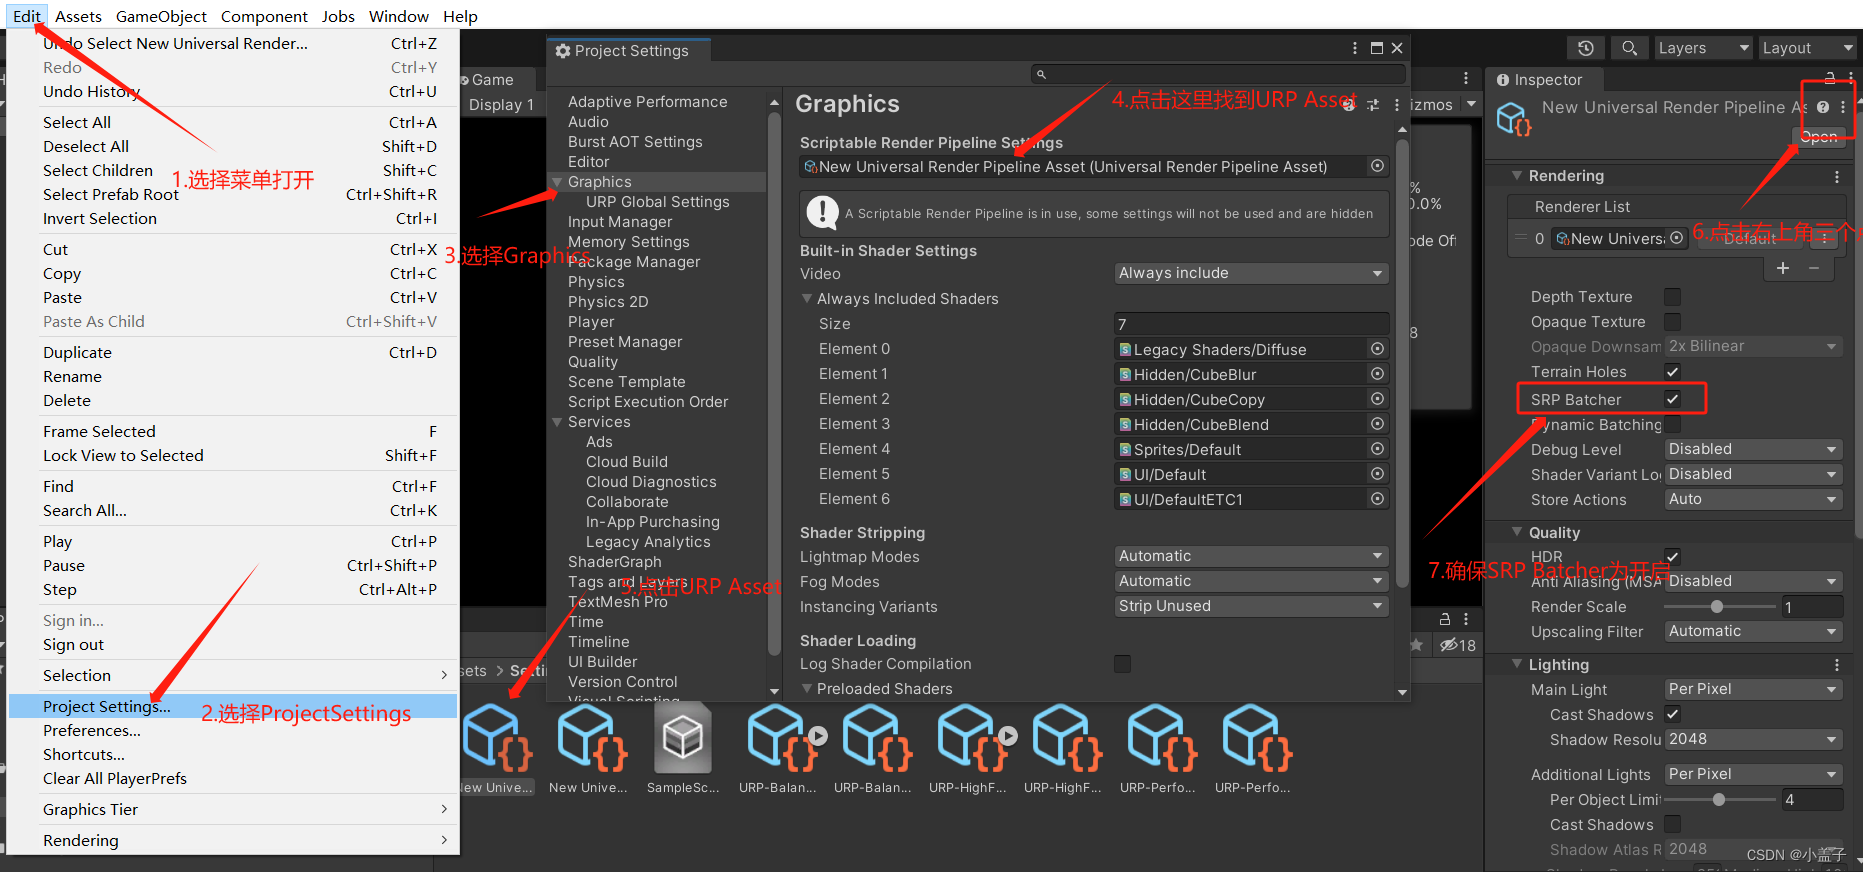Screen dimensions: 1863x872
Task: Click the Project Settings search field
Action: 1218,74
